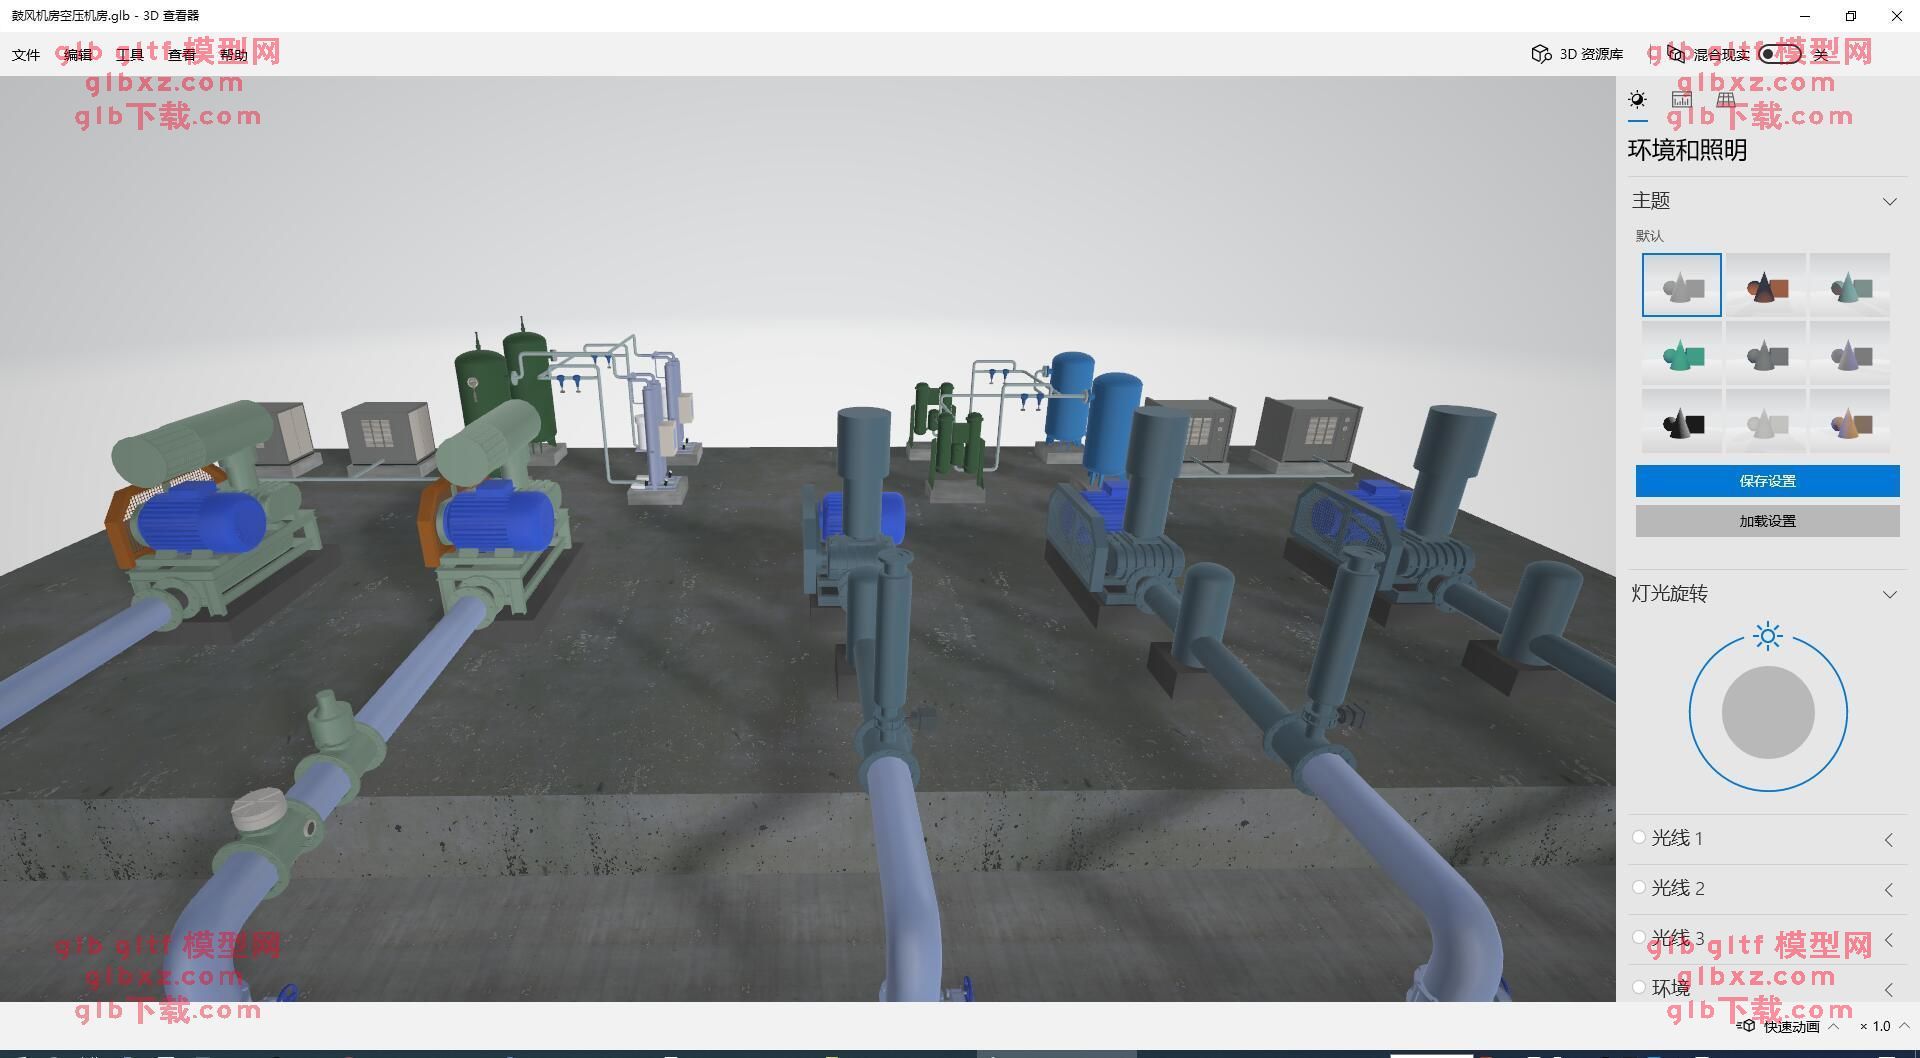Viewport: 1920px width, 1058px height.
Task: Click the 保存设置 button
Action: (1767, 481)
